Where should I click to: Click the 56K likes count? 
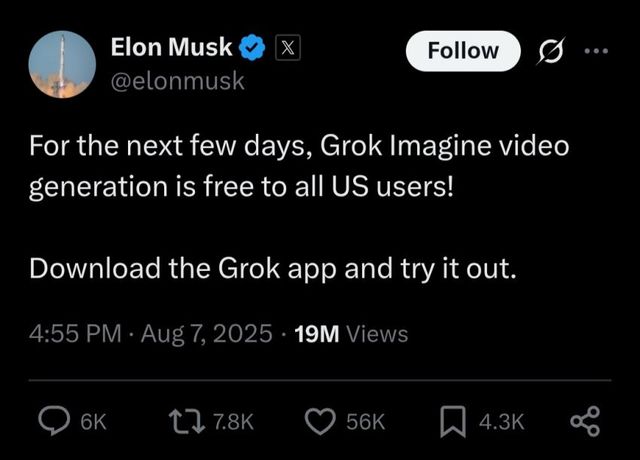365,423
